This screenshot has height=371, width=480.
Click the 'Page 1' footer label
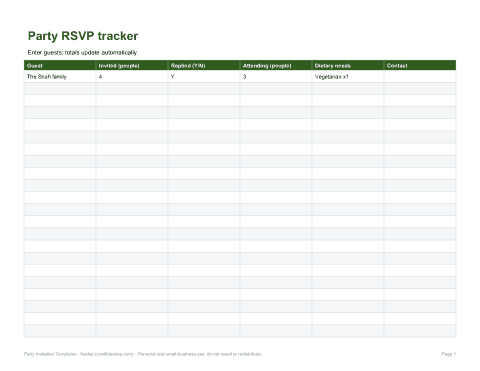[x=449, y=354]
